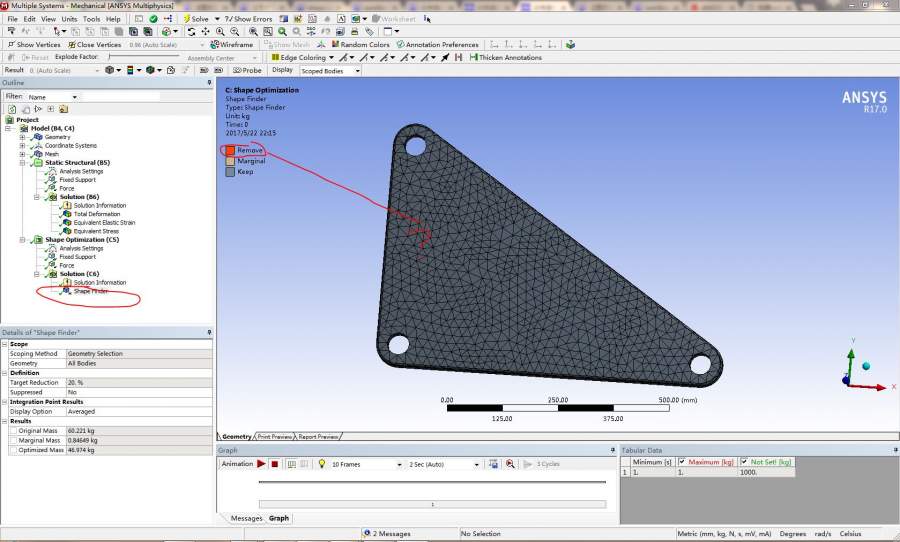Click the Zoom to Fit icon

pos(268,32)
